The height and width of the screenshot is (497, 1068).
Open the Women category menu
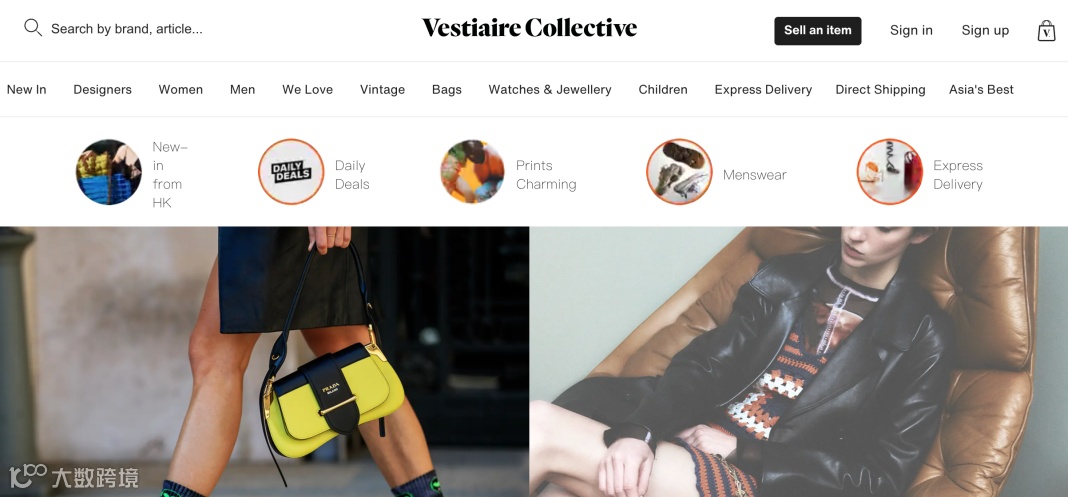tap(180, 89)
